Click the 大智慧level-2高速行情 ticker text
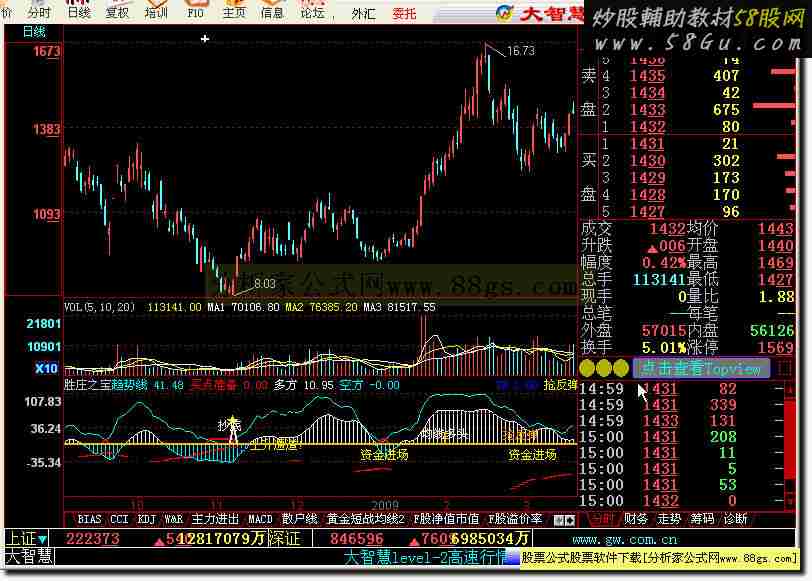The width and height of the screenshot is (812, 581). point(427,558)
